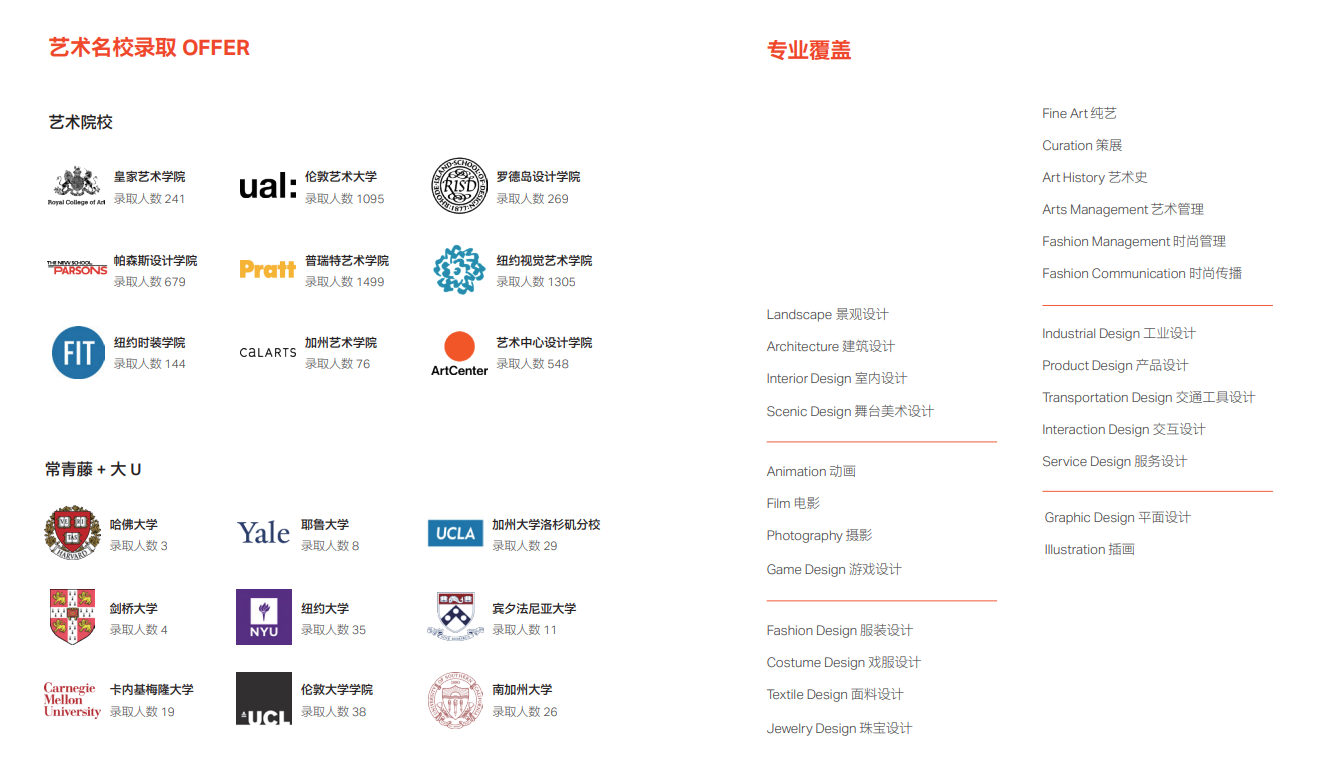Select "Curation 策展" in the majors list

point(1082,146)
